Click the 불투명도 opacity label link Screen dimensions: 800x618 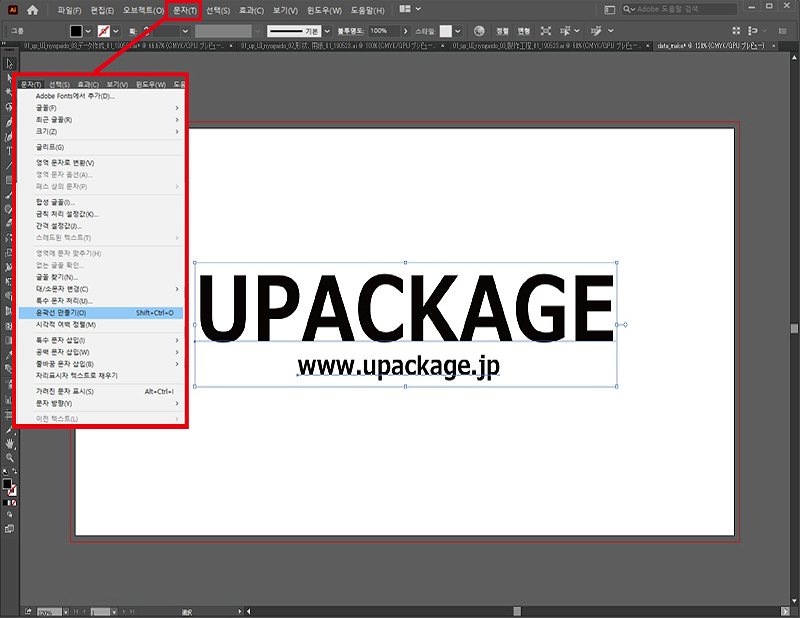(x=350, y=31)
